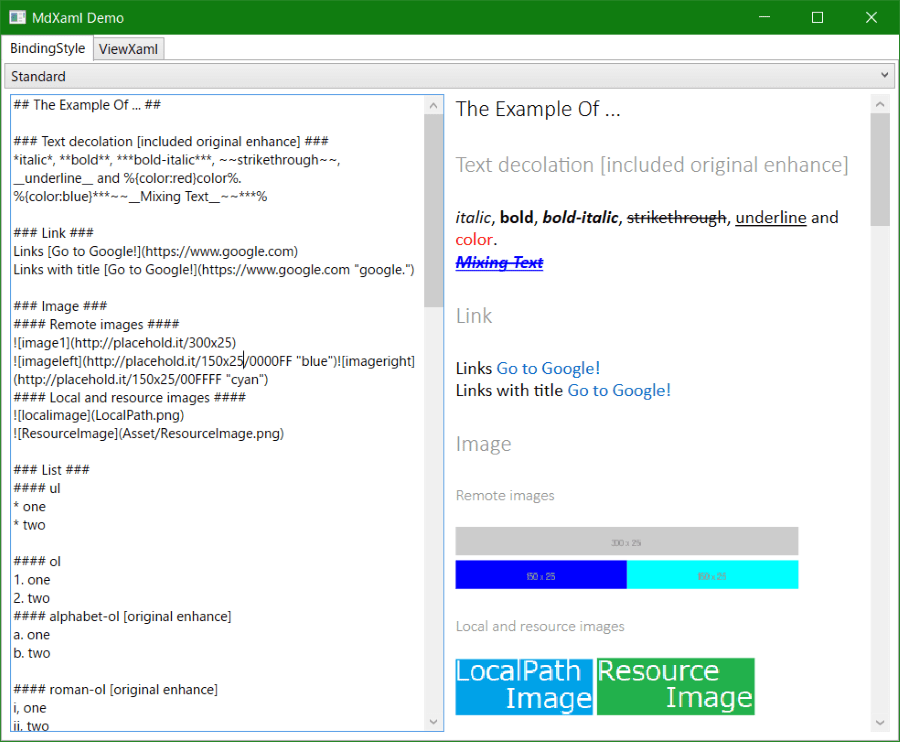The width and height of the screenshot is (900, 742).
Task: Click the LocalPath Image thumbnail
Action: click(524, 686)
